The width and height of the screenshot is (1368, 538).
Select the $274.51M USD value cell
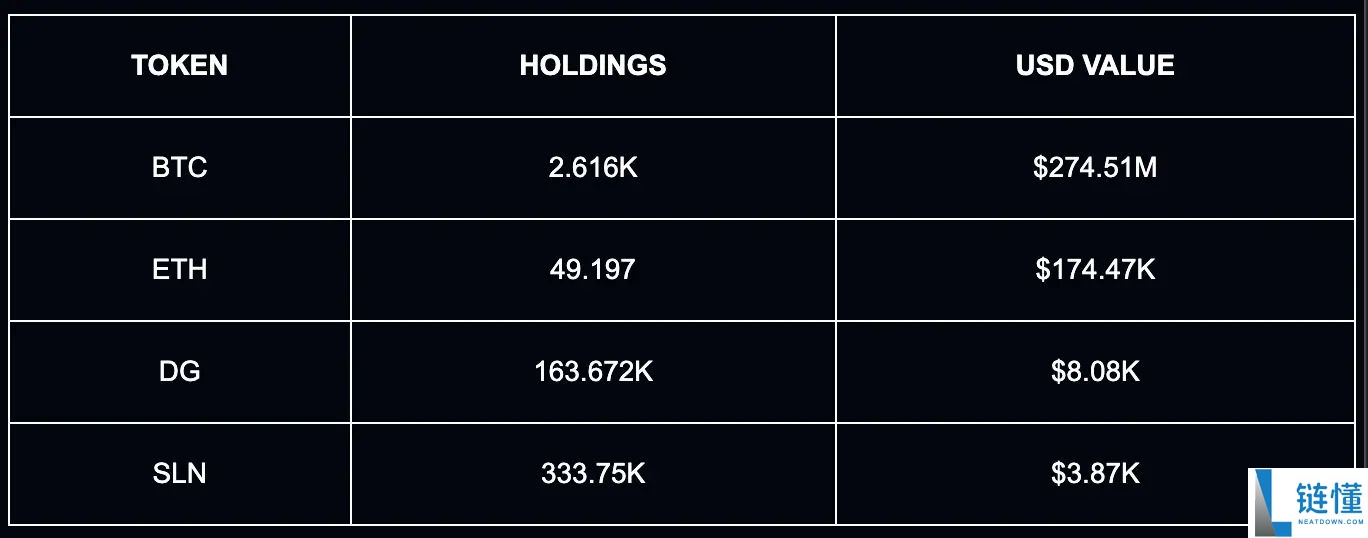coord(1095,168)
